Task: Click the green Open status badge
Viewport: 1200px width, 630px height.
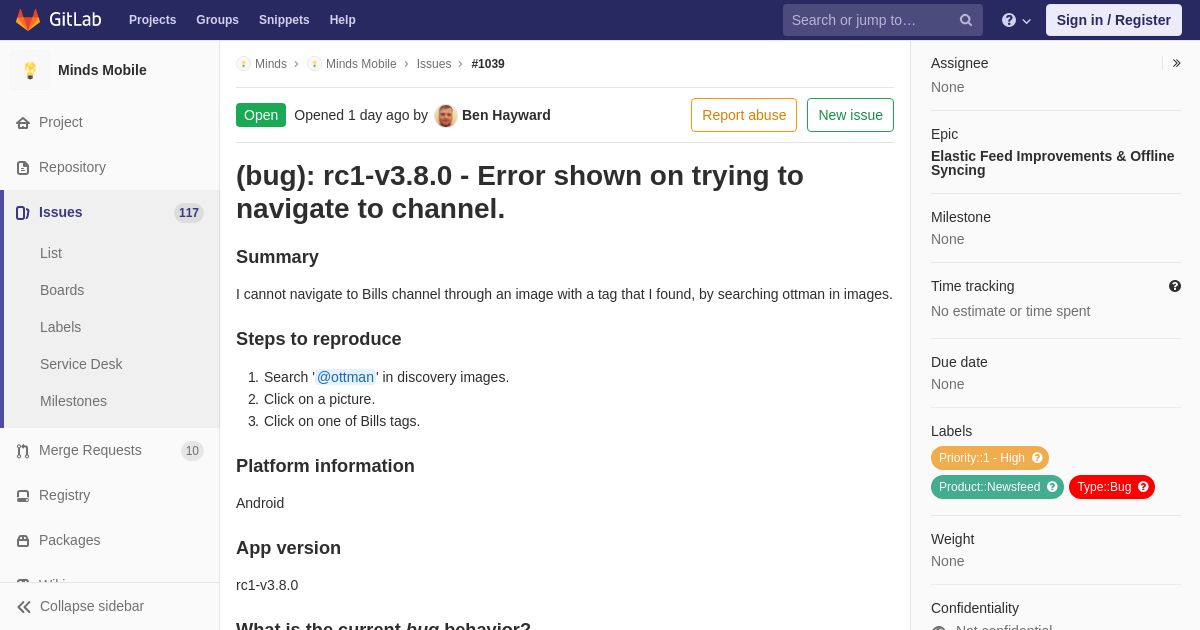Action: (x=261, y=115)
